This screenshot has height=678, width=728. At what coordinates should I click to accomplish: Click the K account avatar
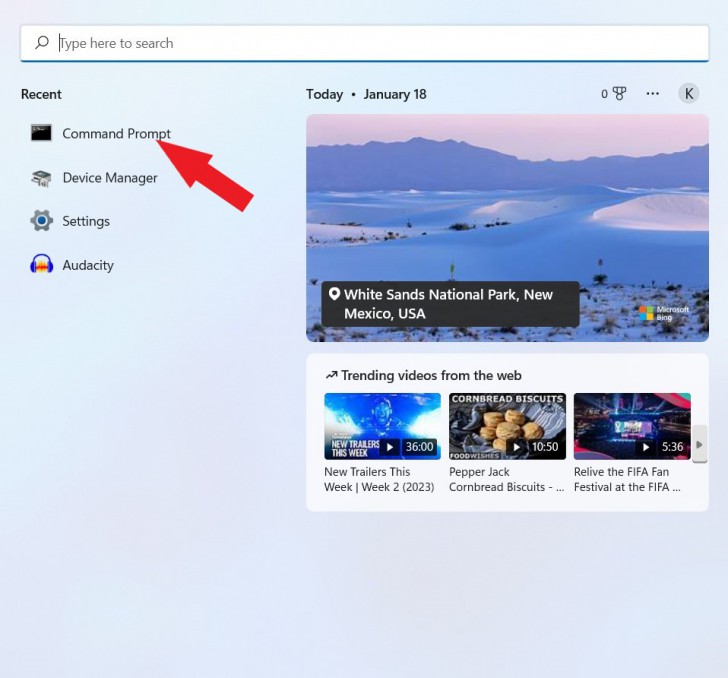689,94
